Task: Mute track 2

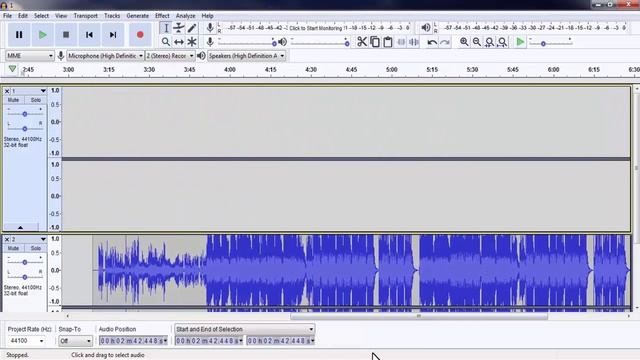Action: [13, 248]
